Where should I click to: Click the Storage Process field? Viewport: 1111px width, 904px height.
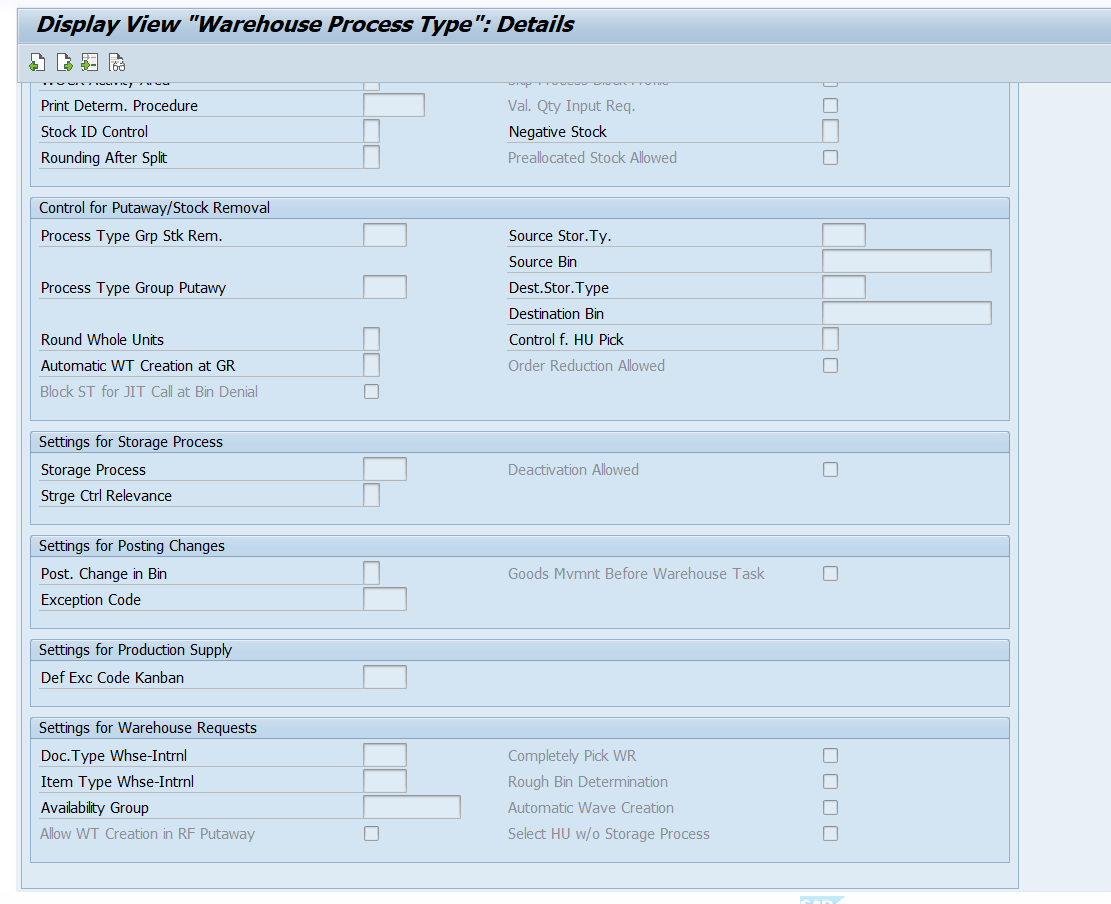(385, 469)
